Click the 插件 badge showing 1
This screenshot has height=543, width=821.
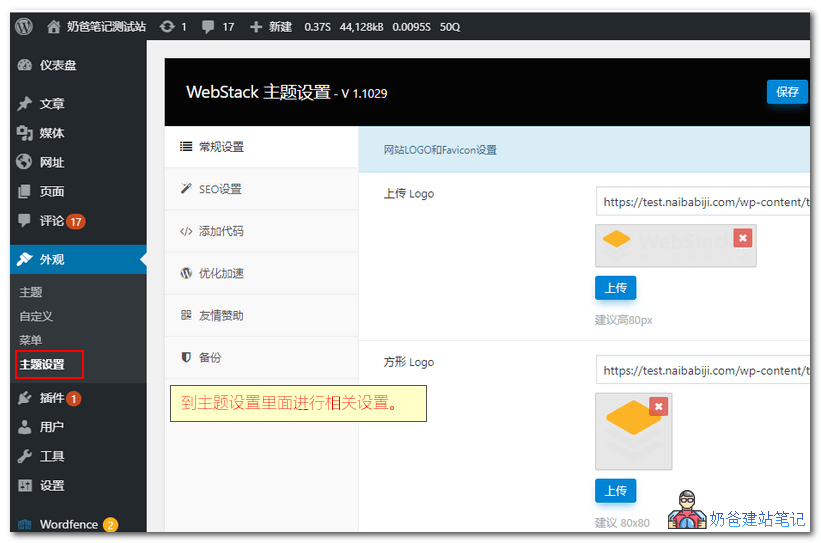coord(74,399)
